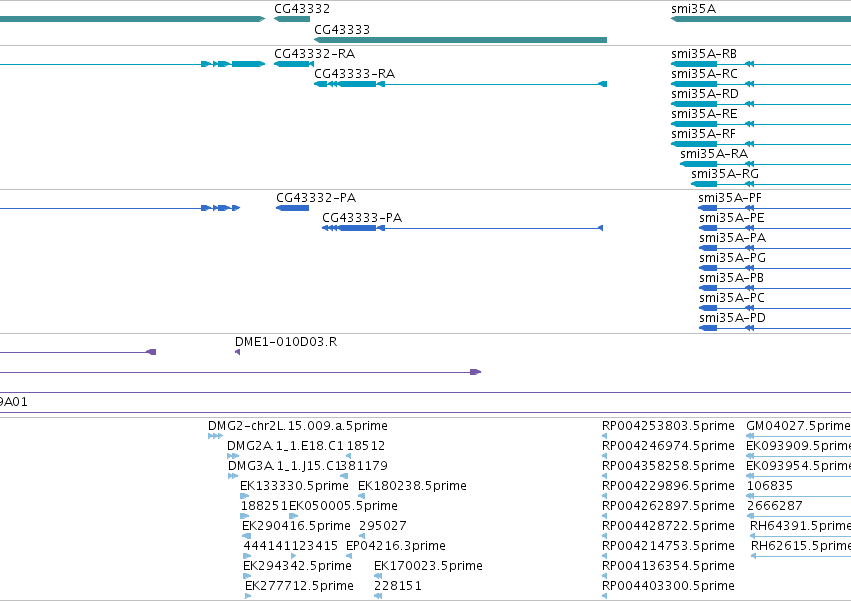
Task: Select transcript smi35A-RA
Action: click(714, 154)
